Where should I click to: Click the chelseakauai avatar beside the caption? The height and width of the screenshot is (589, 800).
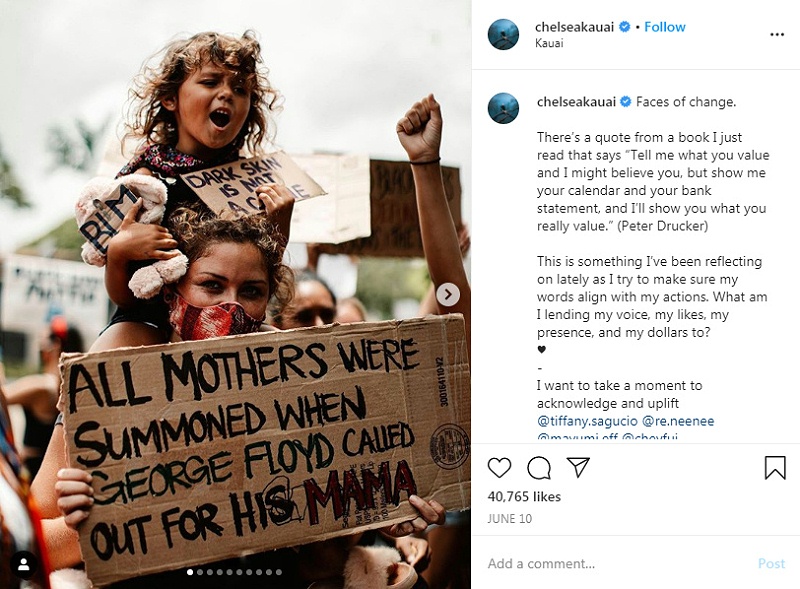coord(503,108)
